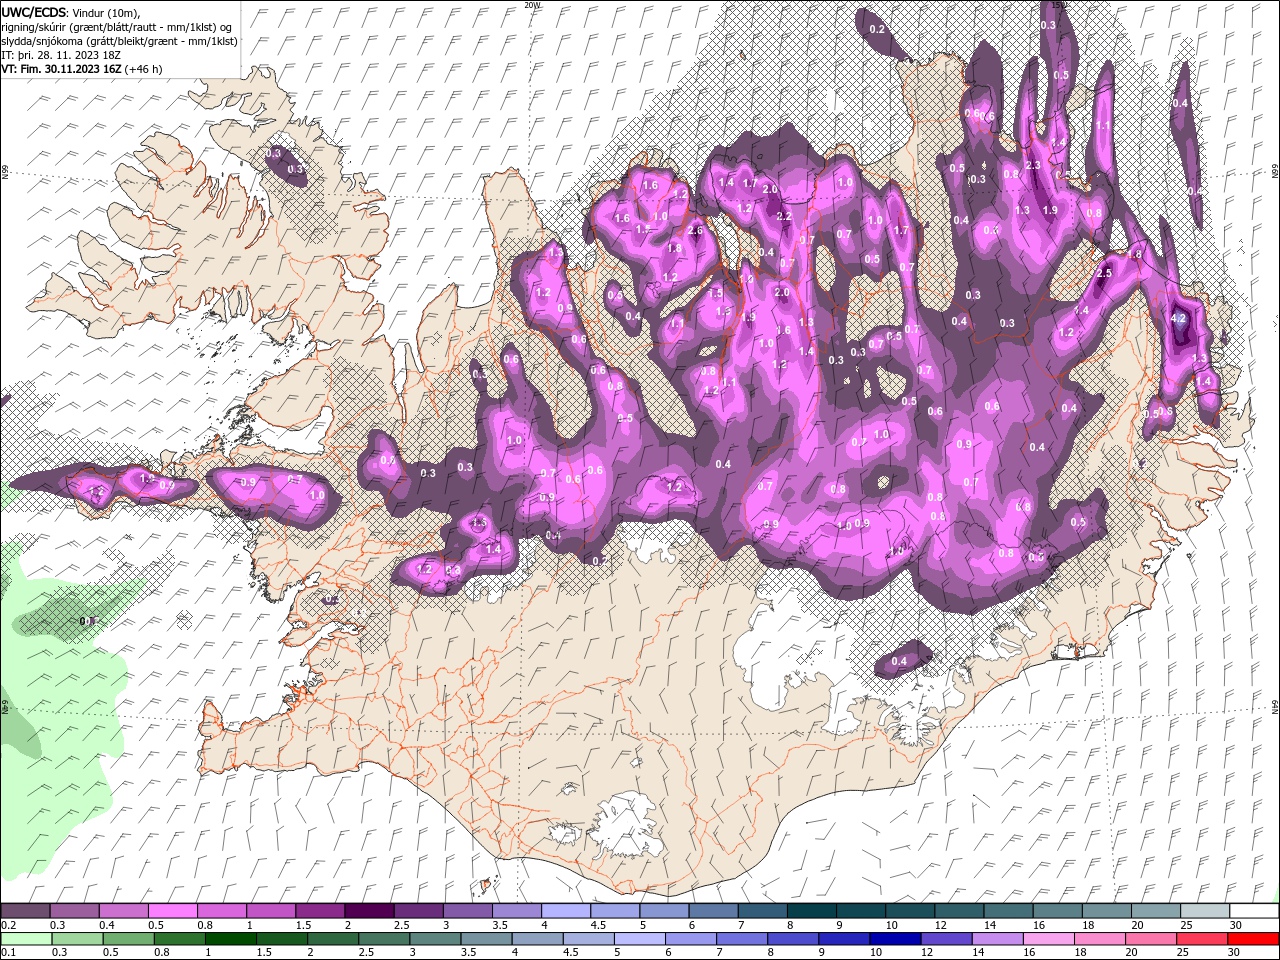Click the 0.1 label under the rain legend
The image size is (1280, 960).
7,953
